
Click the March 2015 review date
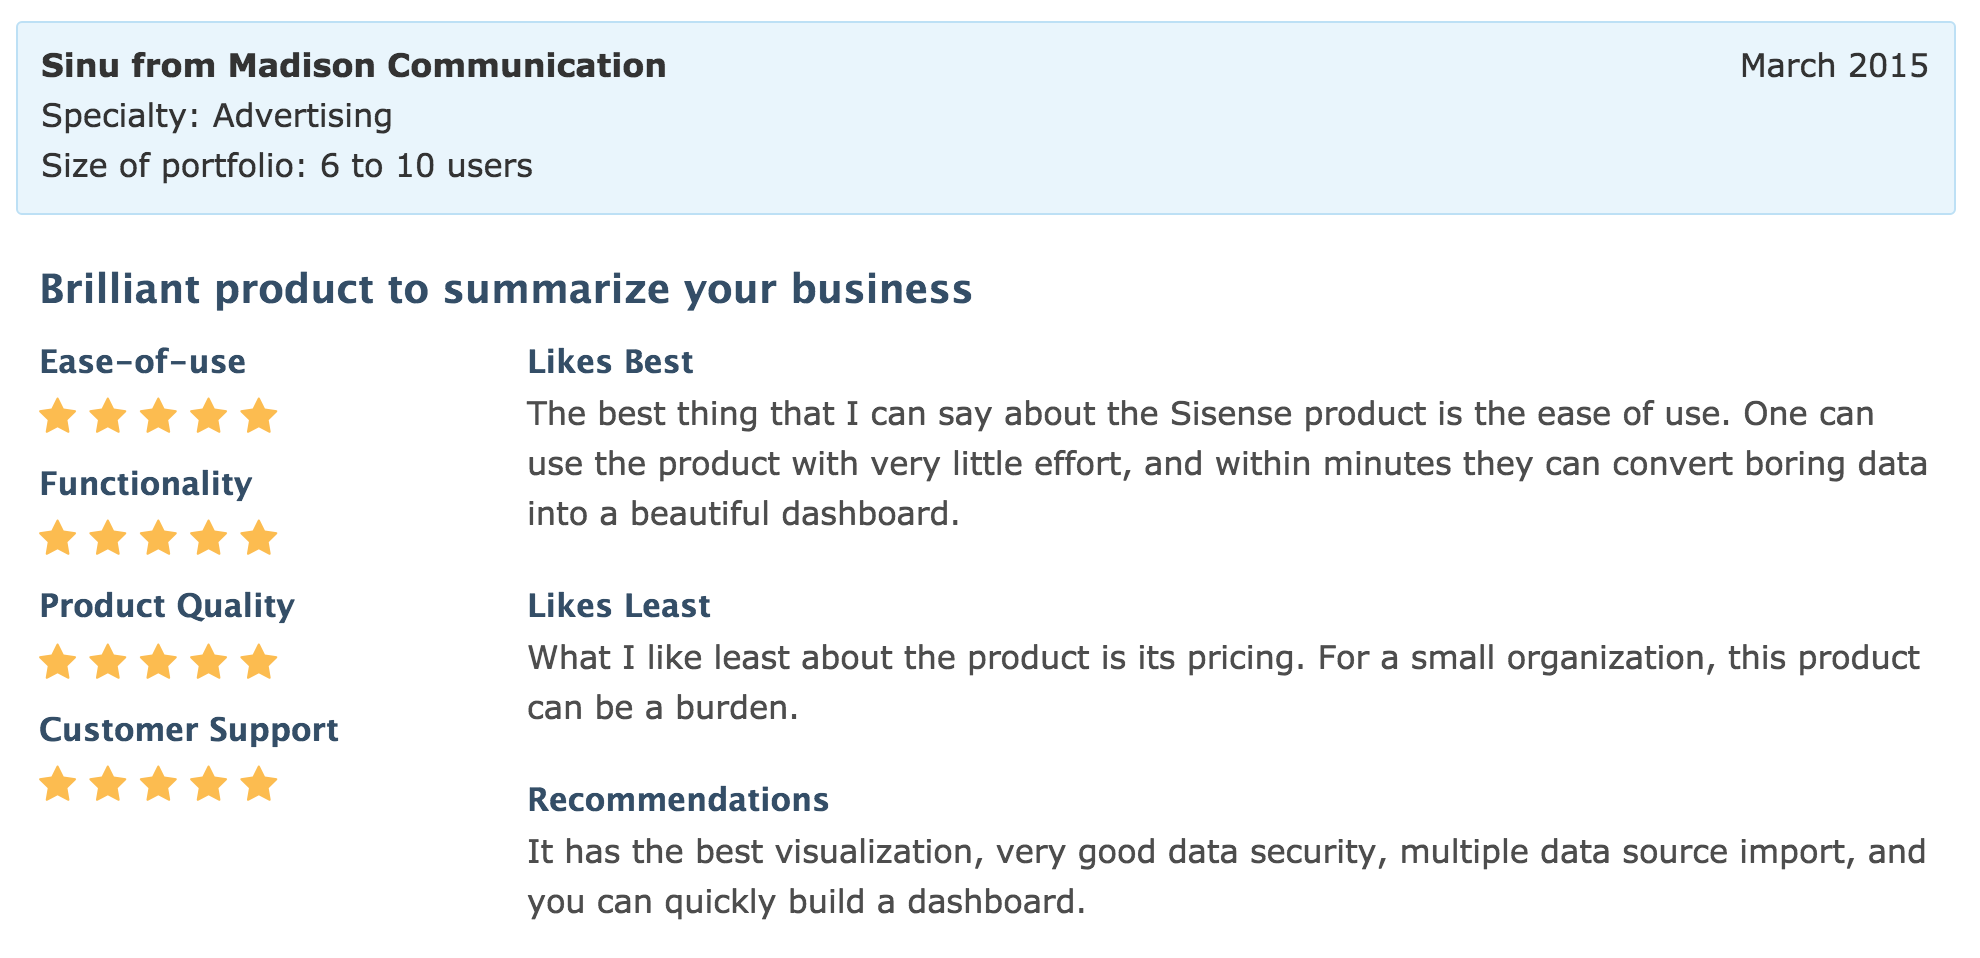[1834, 65]
